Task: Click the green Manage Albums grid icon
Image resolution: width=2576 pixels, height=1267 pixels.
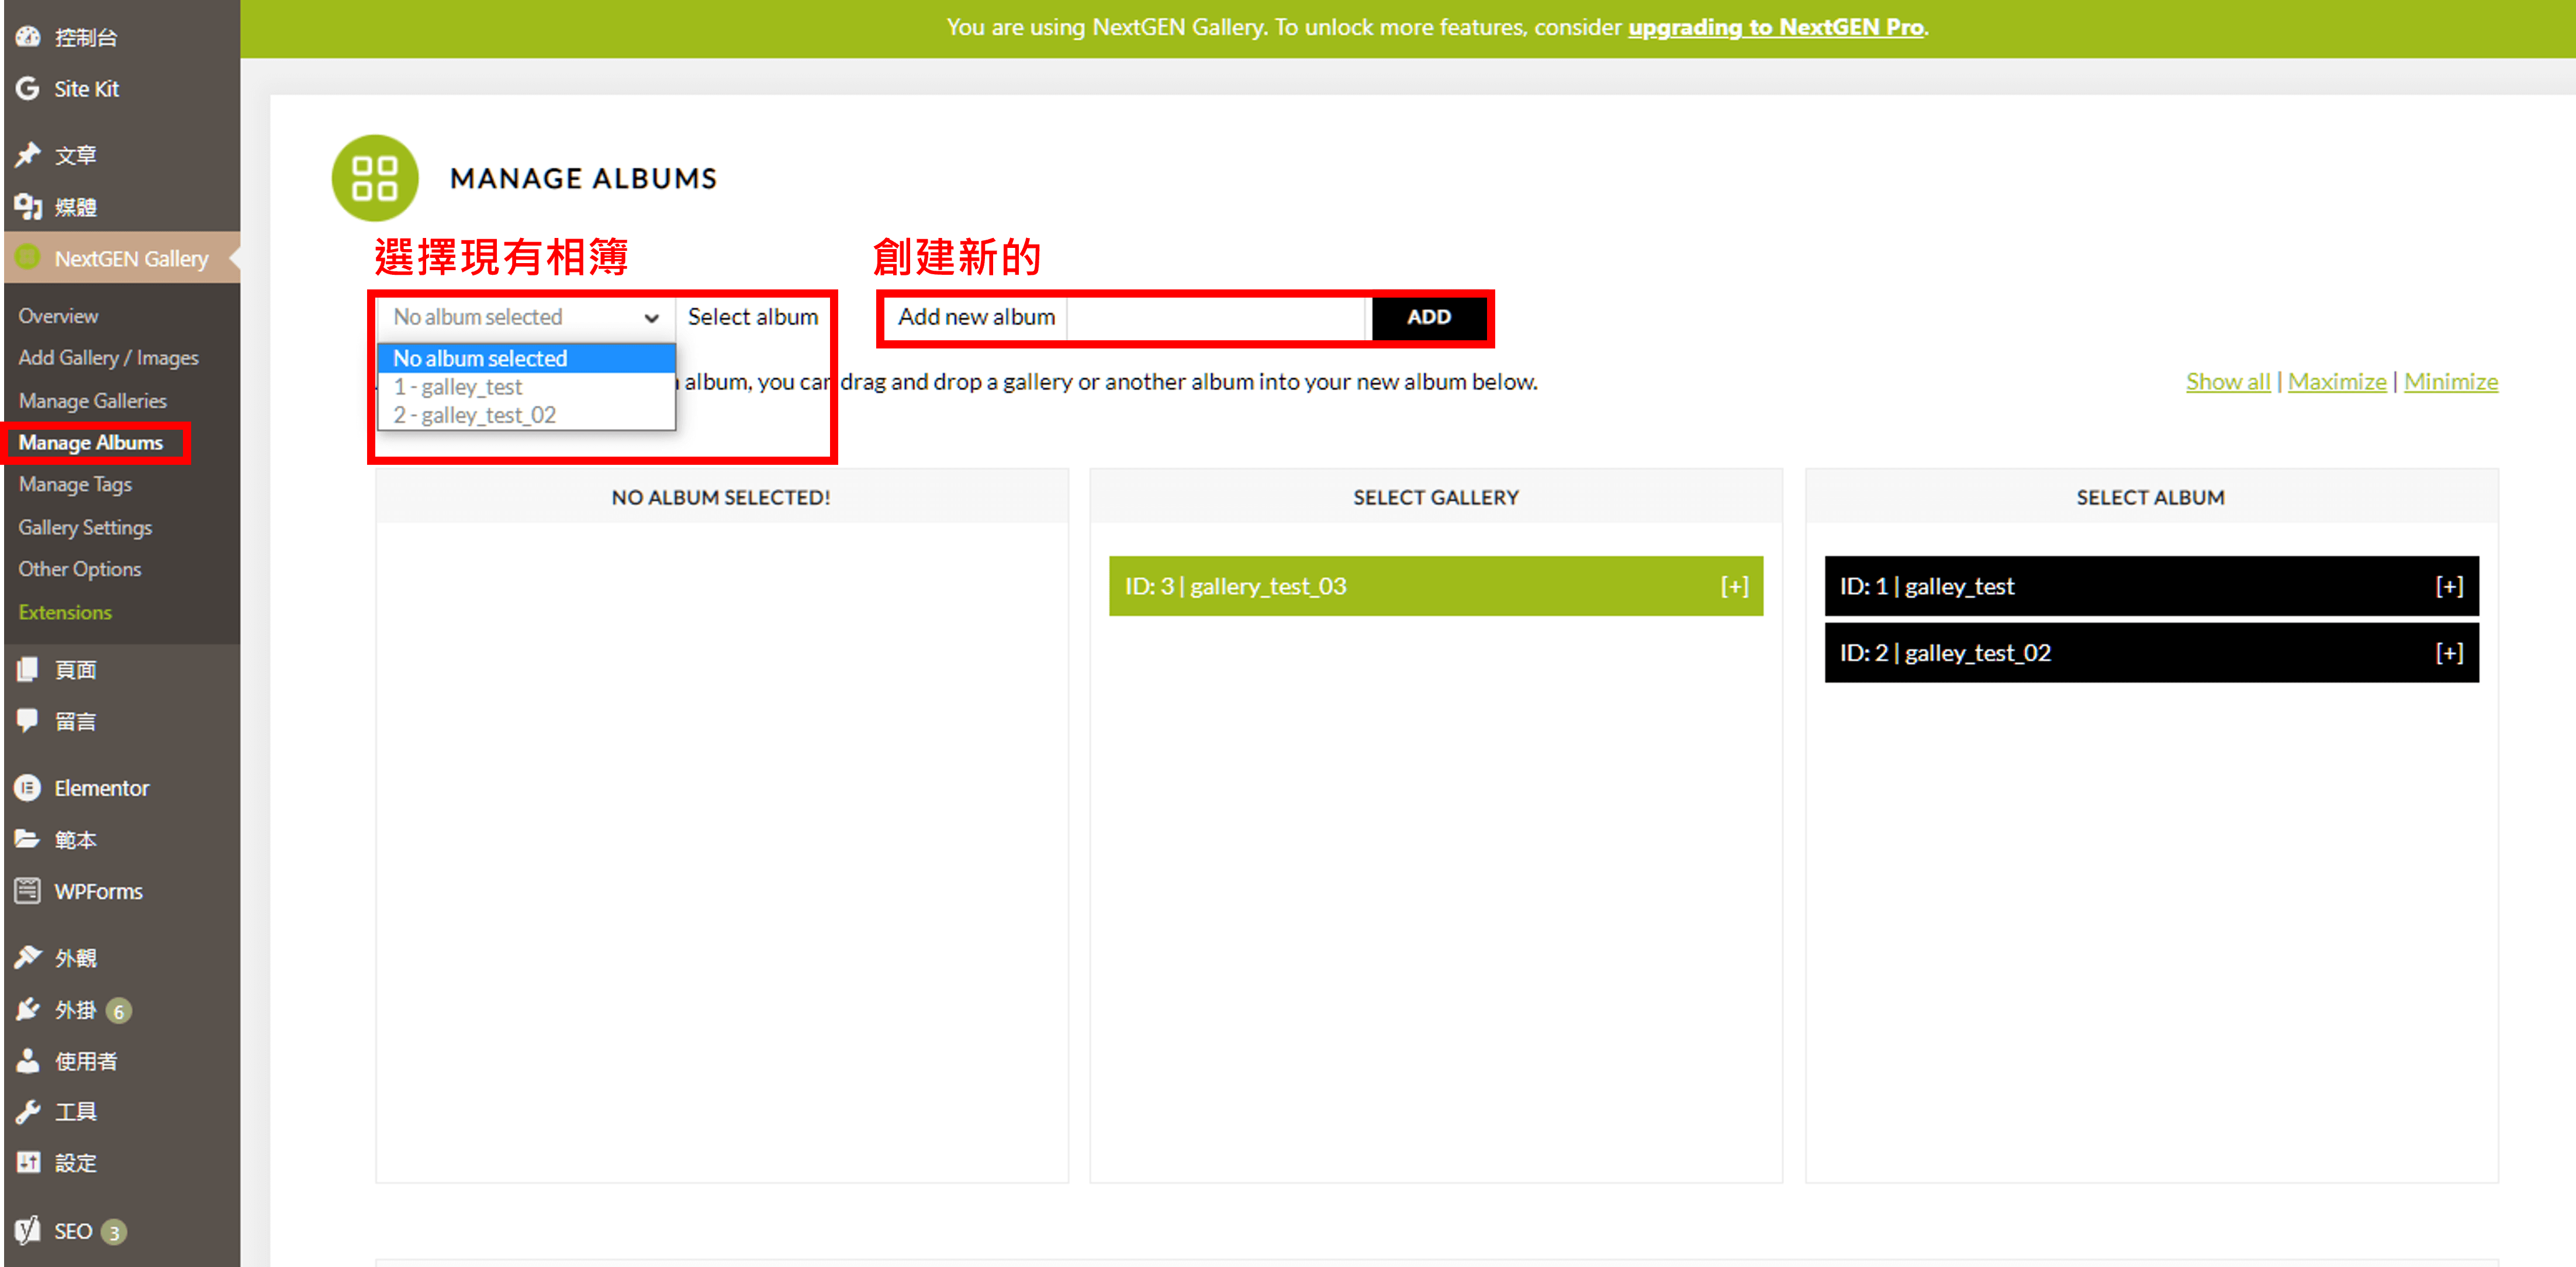Action: click(x=375, y=178)
